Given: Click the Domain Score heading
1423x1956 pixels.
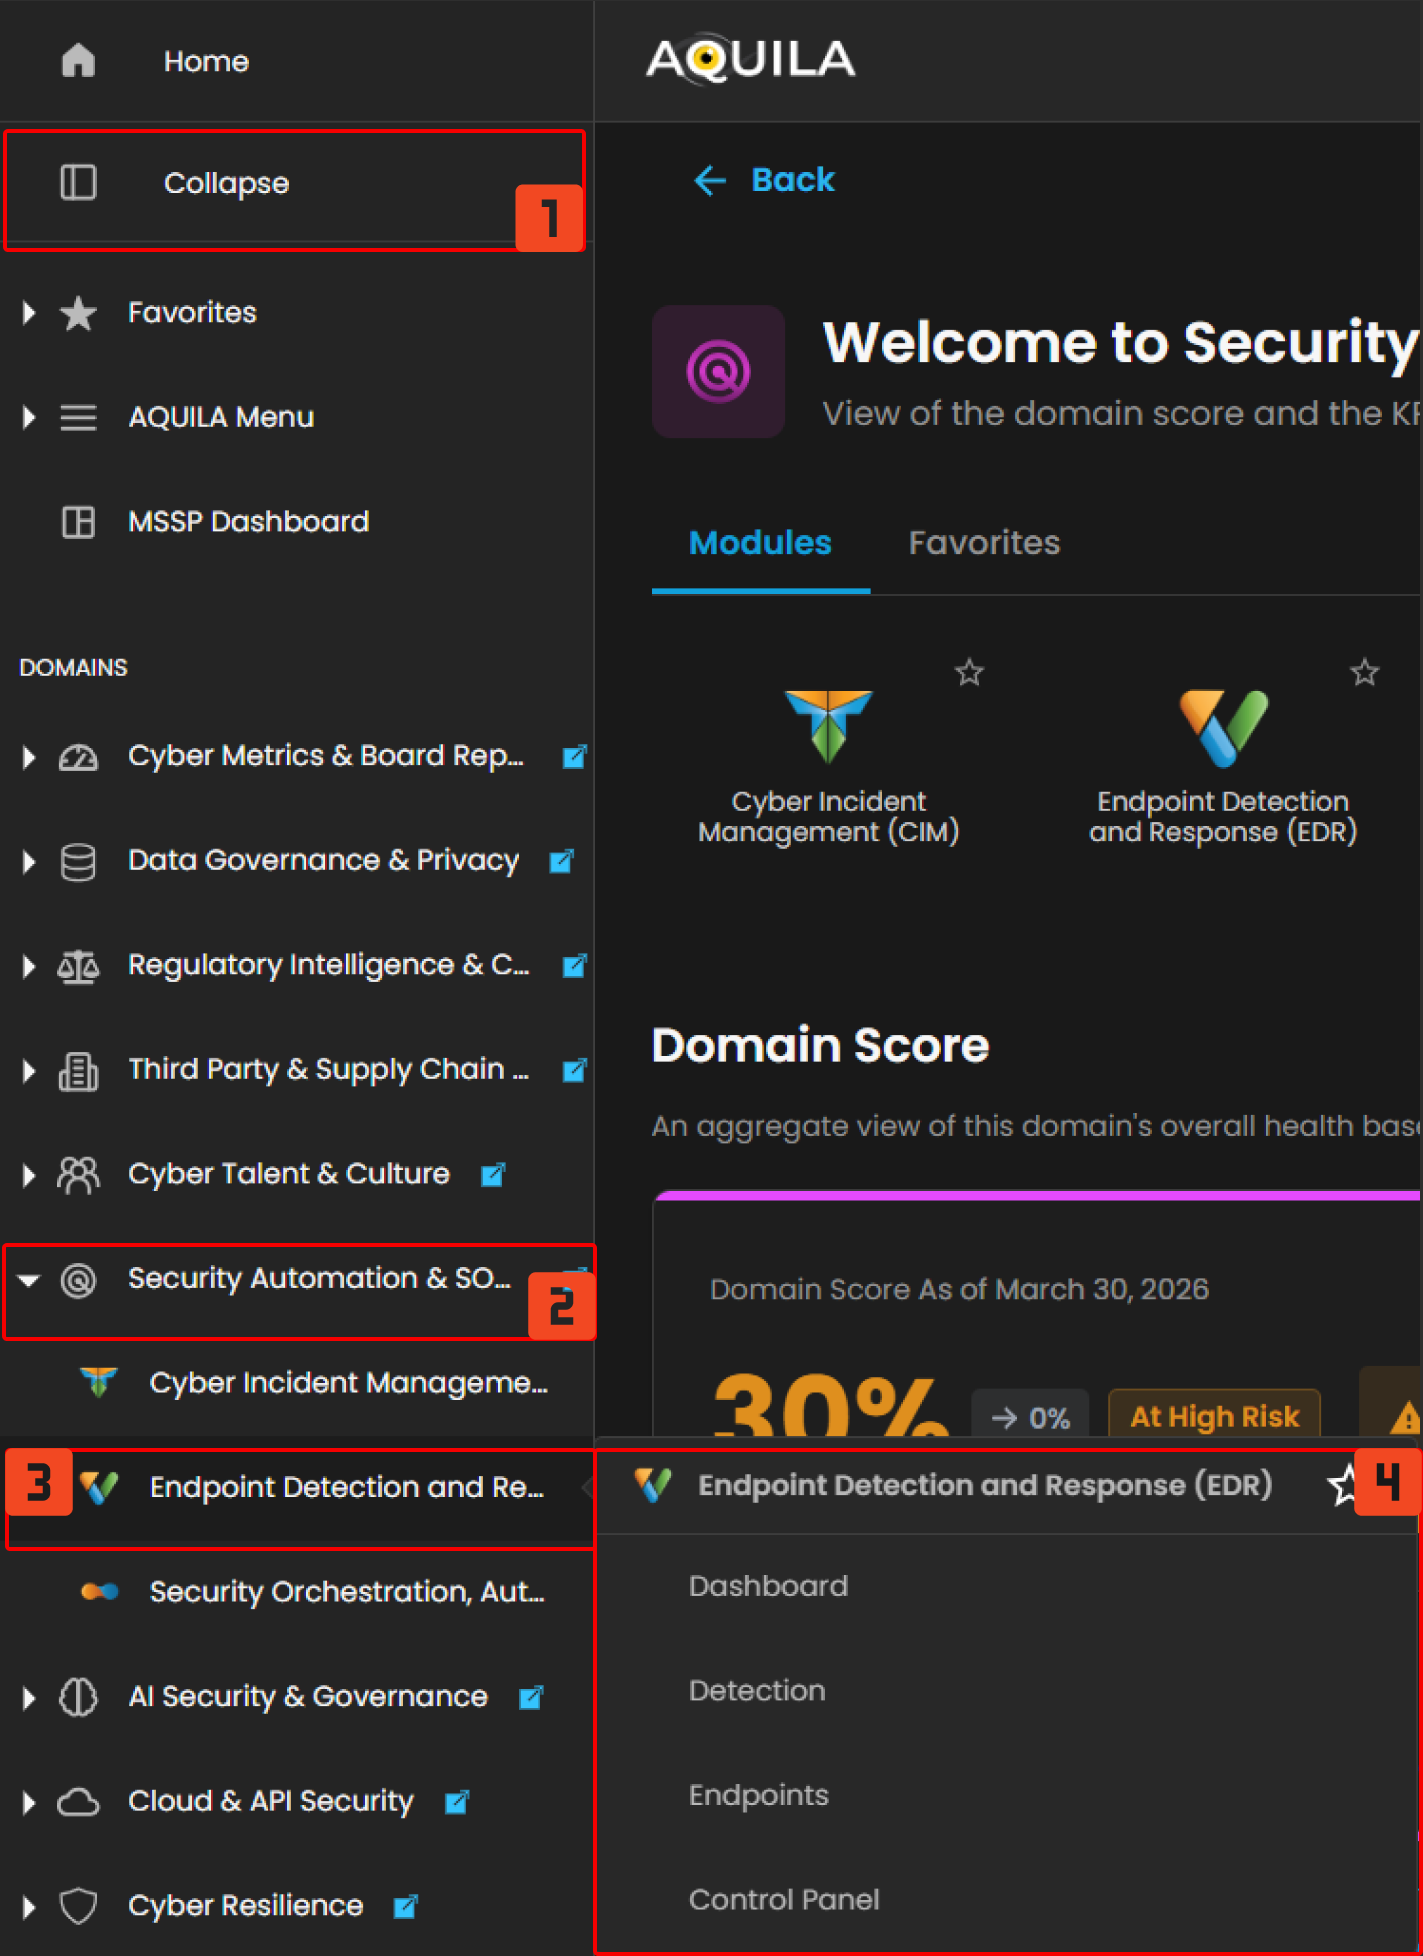Looking at the screenshot, I should (x=820, y=1046).
